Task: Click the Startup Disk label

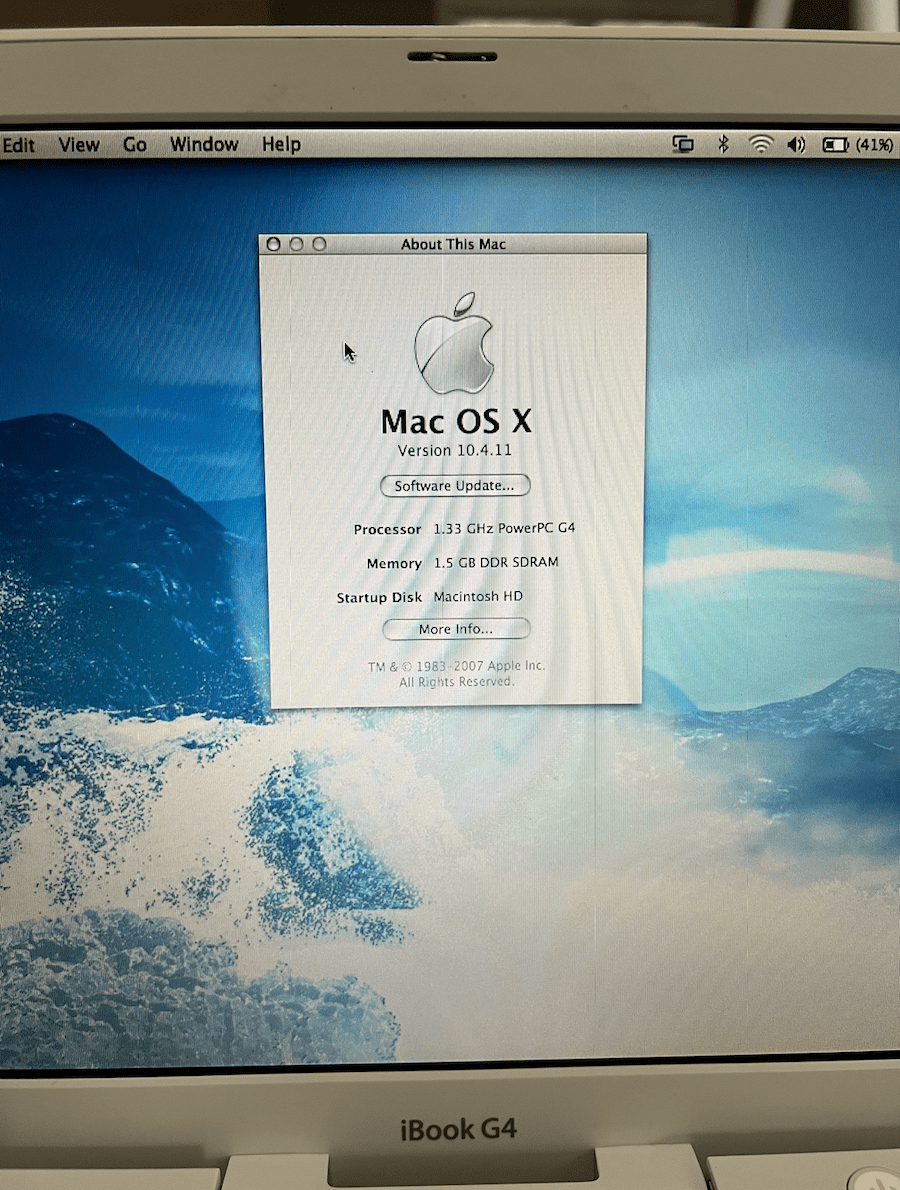Action: pyautogui.click(x=379, y=597)
